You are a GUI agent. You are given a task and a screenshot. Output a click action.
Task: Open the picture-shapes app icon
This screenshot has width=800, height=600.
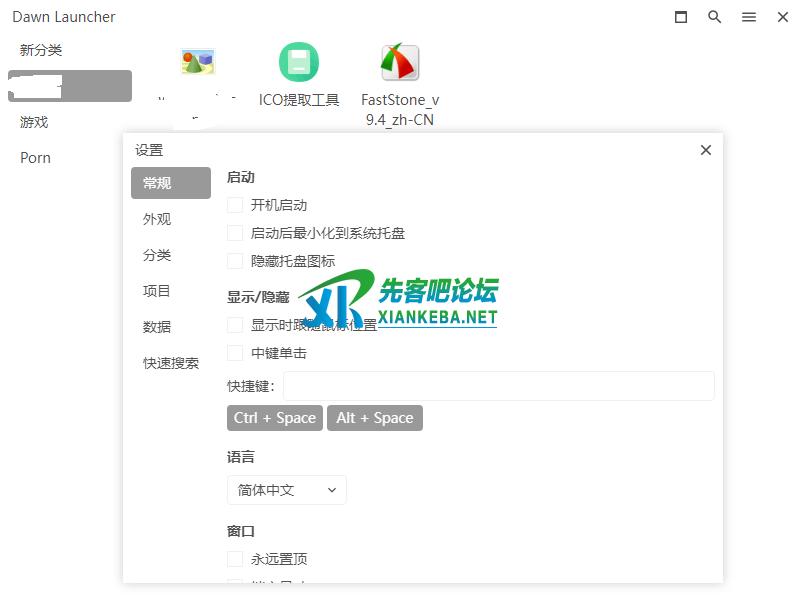click(x=198, y=63)
